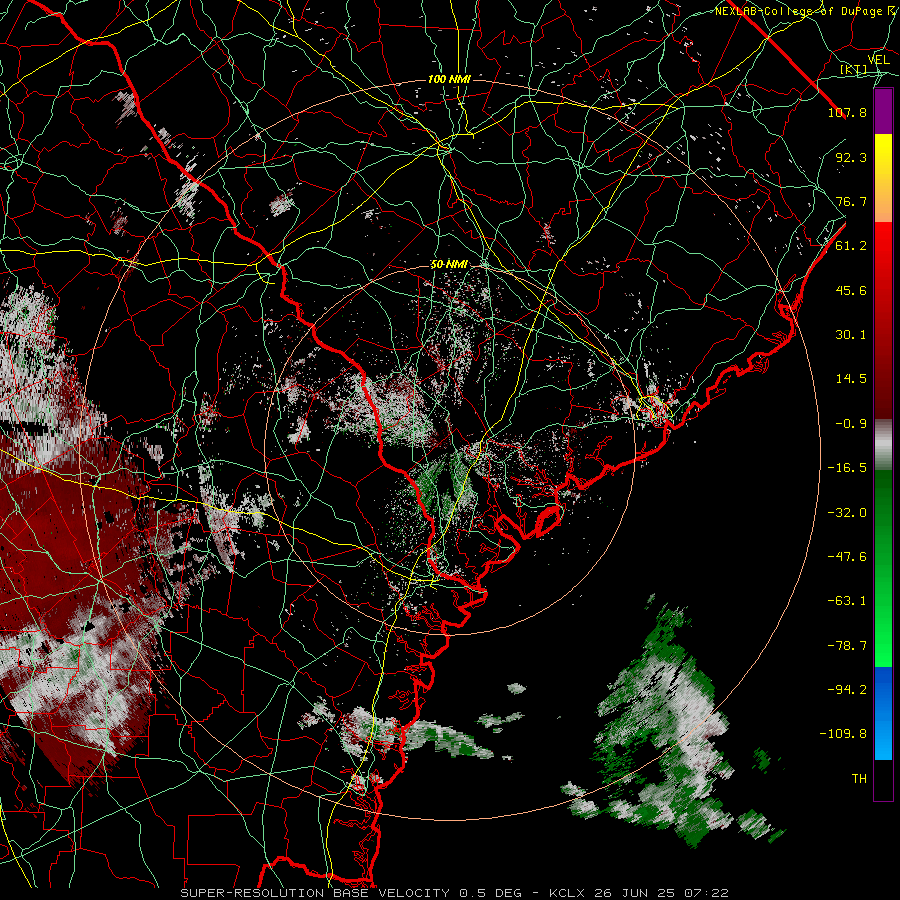Image resolution: width=900 pixels, height=900 pixels.
Task: Click the -47.6 velocity scale value
Action: pyautogui.click(x=847, y=557)
